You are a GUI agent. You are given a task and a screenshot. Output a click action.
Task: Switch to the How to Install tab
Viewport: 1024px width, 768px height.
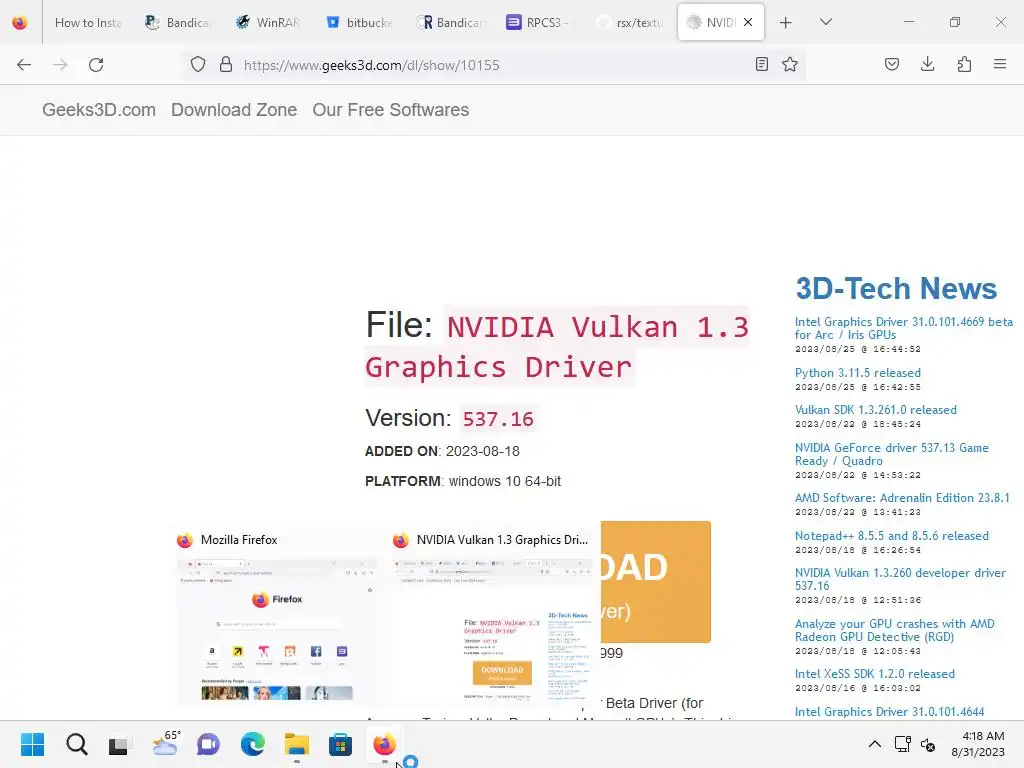88,23
